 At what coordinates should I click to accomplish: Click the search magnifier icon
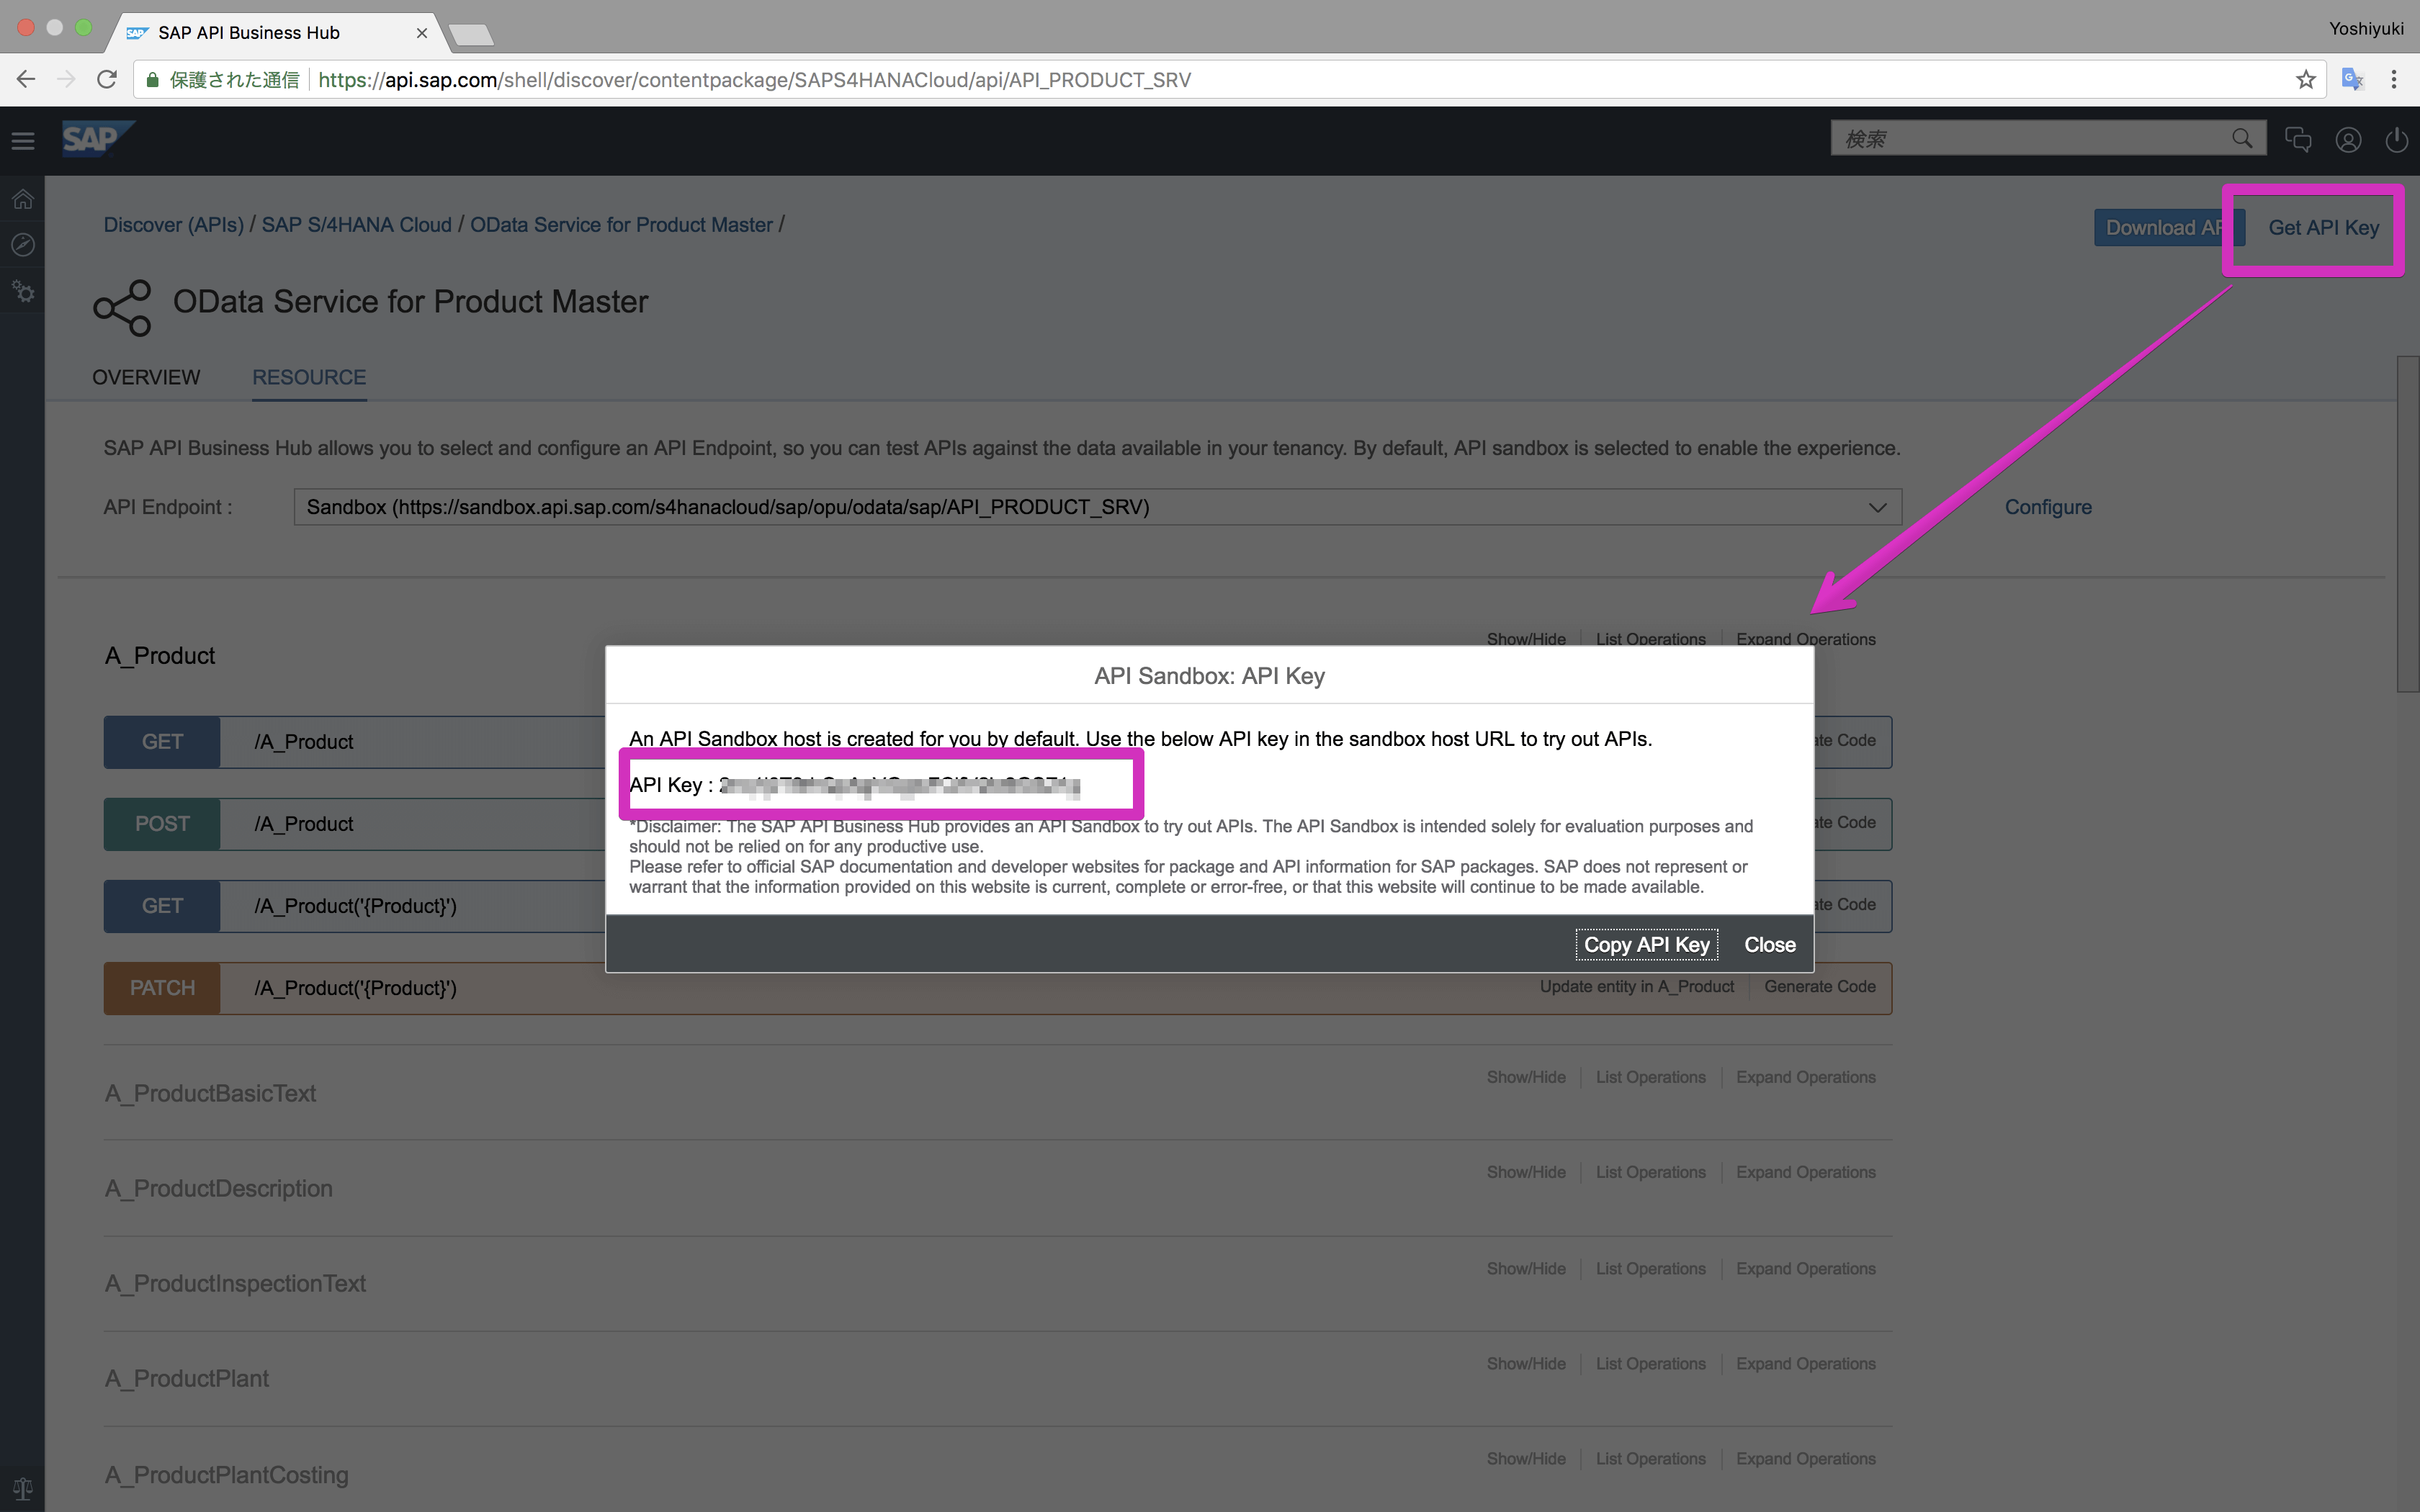pyautogui.click(x=2242, y=139)
